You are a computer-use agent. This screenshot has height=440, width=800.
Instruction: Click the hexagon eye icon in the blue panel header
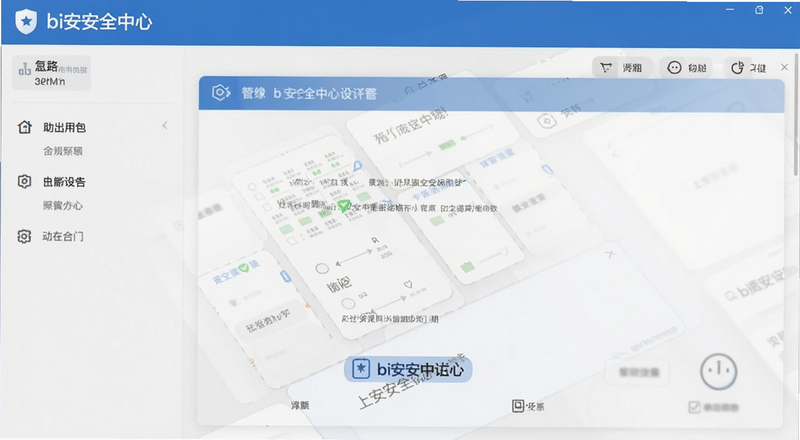pyautogui.click(x=220, y=92)
